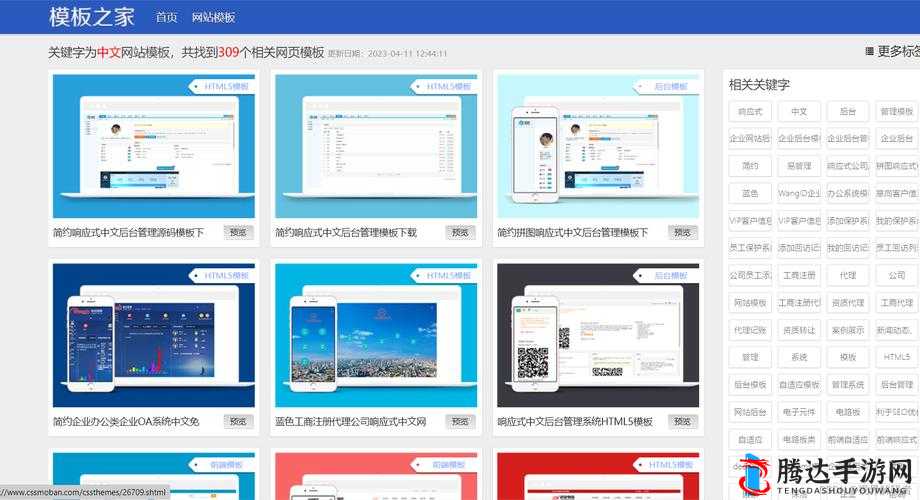The width and height of the screenshot is (920, 500).
Task: Click the 模板之家 site logo
Action: click(92, 17)
